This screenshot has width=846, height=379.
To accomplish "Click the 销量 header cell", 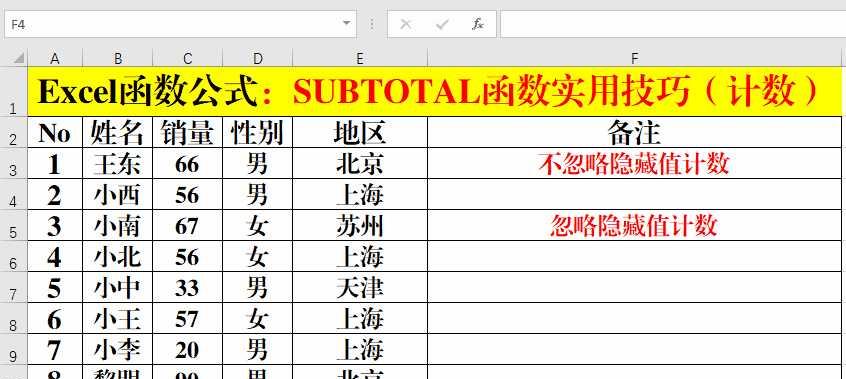I will click(x=188, y=132).
